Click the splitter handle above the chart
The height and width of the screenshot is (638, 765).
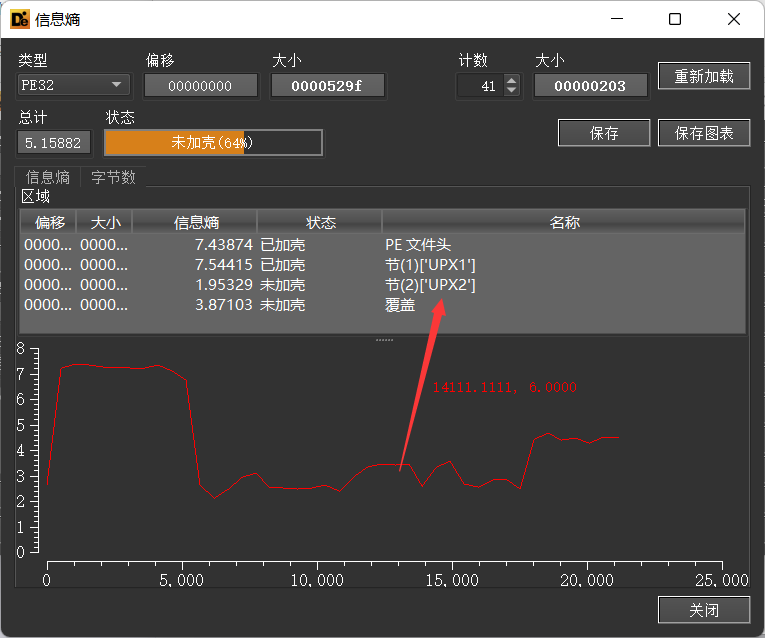click(x=384, y=339)
